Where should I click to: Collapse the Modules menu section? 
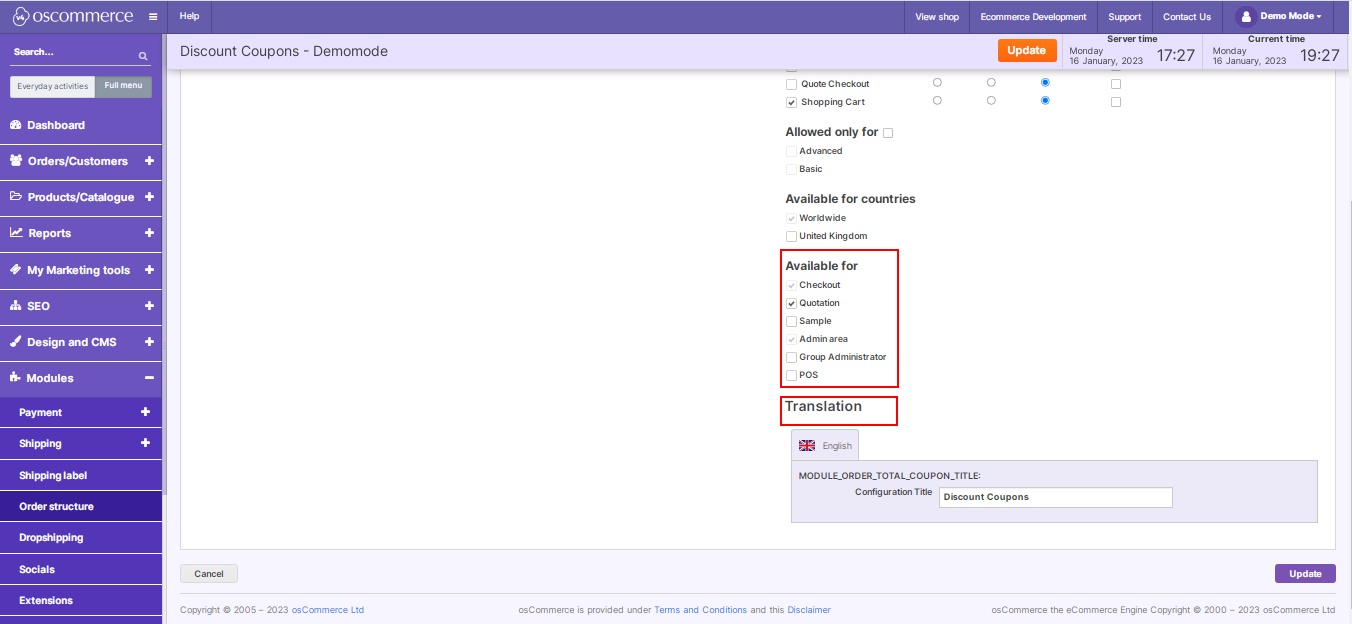click(149, 378)
